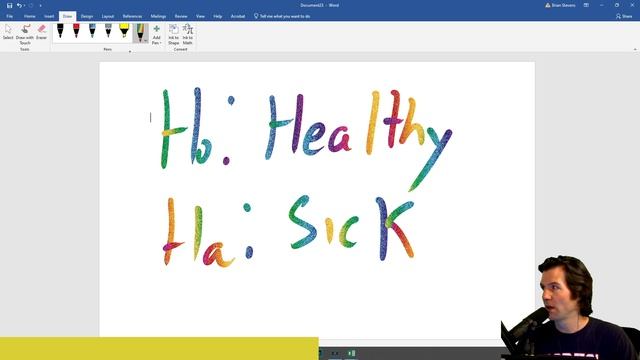Viewport: 640px width, 360px height.
Task: Click the Tell me what you want to do box
Action: click(x=282, y=16)
